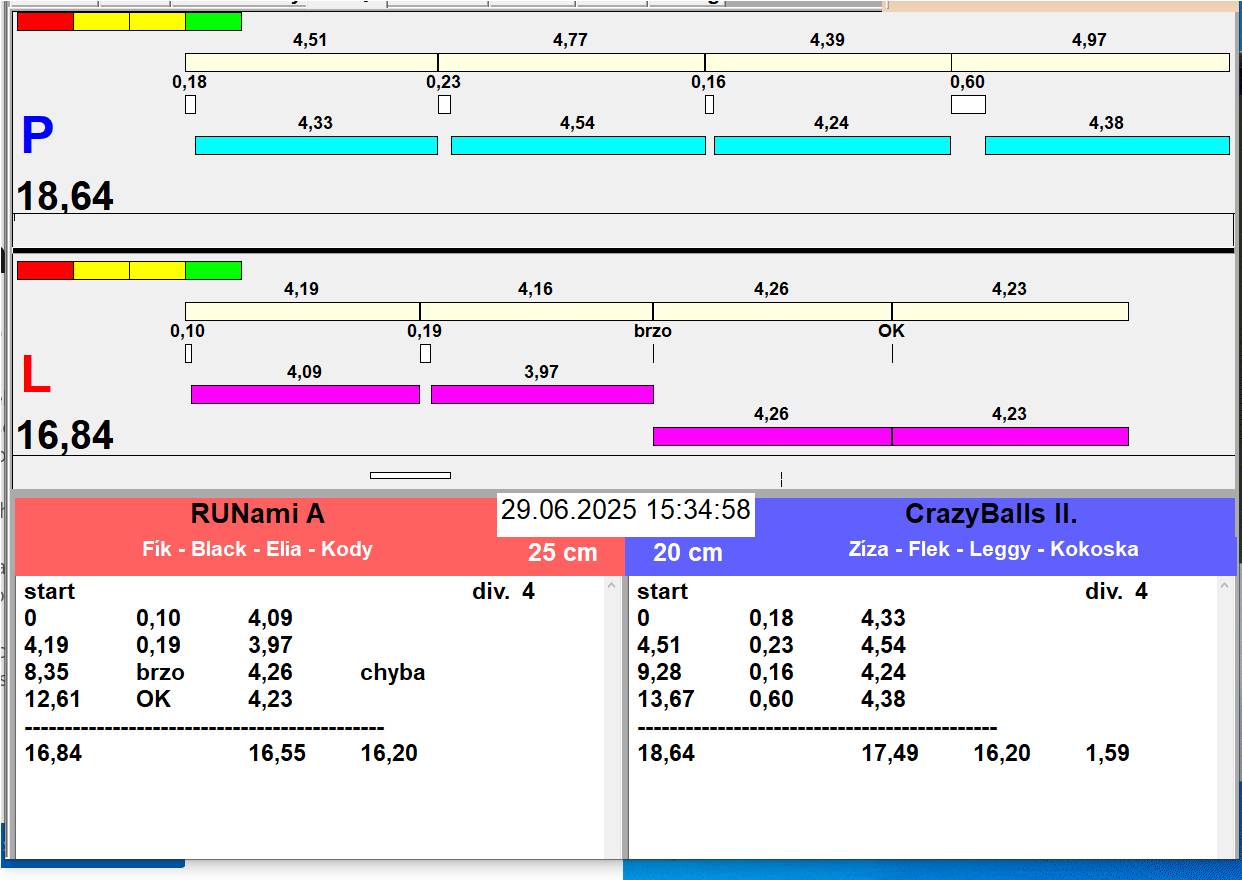Click the small white indicator bar below lane L
1242x880 pixels.
point(410,475)
